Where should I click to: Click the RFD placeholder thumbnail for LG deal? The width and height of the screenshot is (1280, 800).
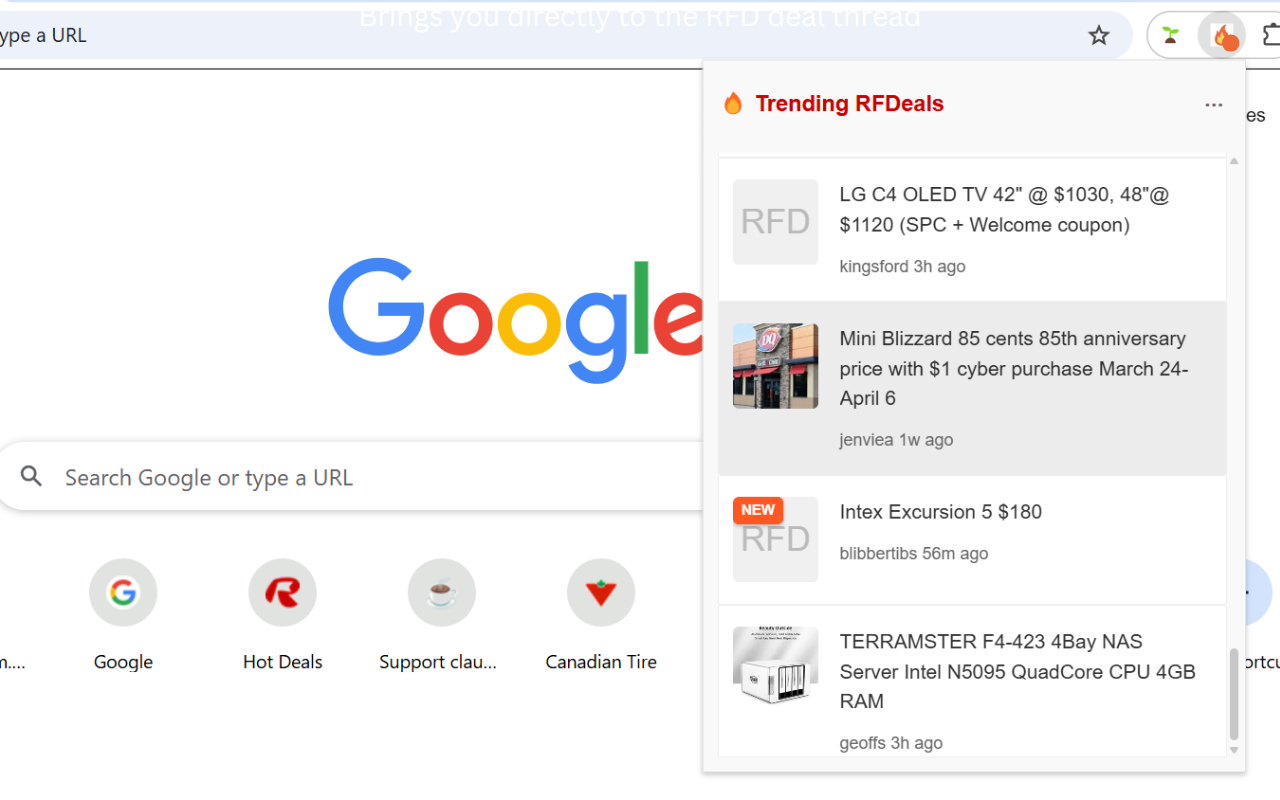click(x=775, y=222)
